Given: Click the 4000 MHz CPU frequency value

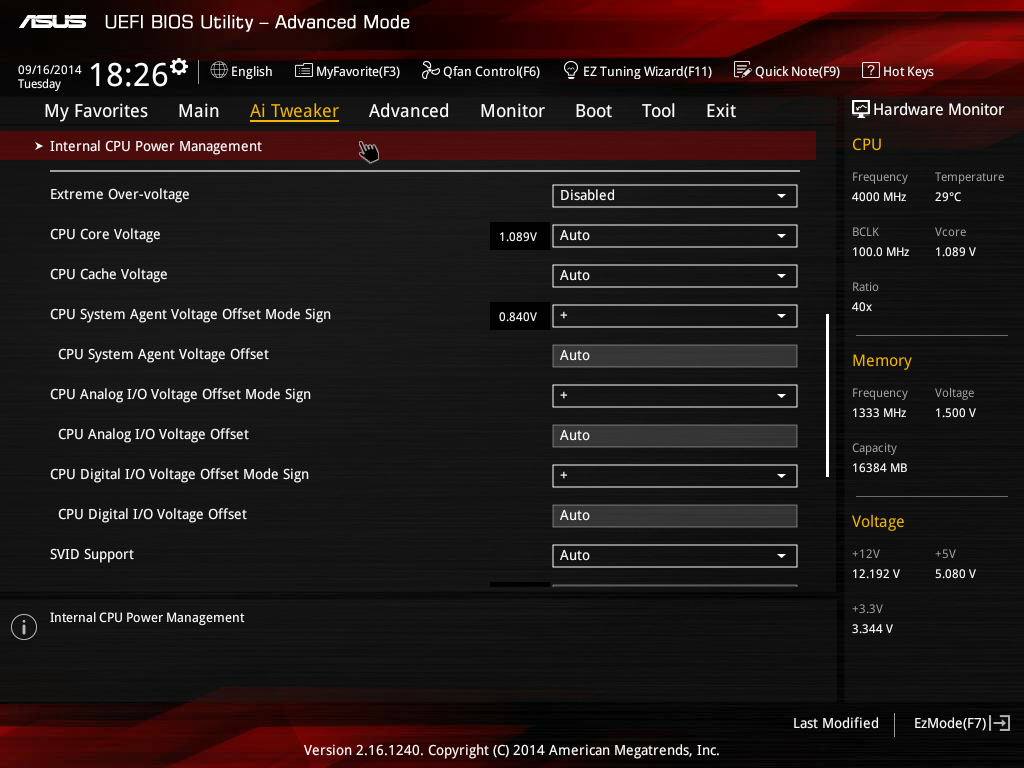Looking at the screenshot, I should (878, 197).
